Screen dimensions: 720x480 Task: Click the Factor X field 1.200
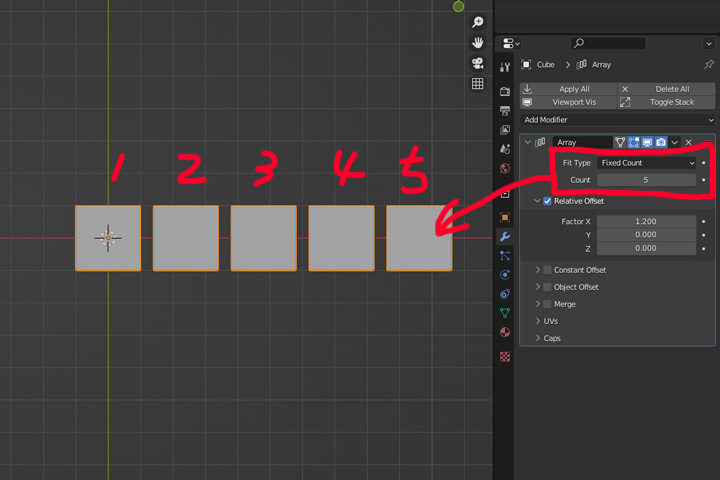pos(646,221)
